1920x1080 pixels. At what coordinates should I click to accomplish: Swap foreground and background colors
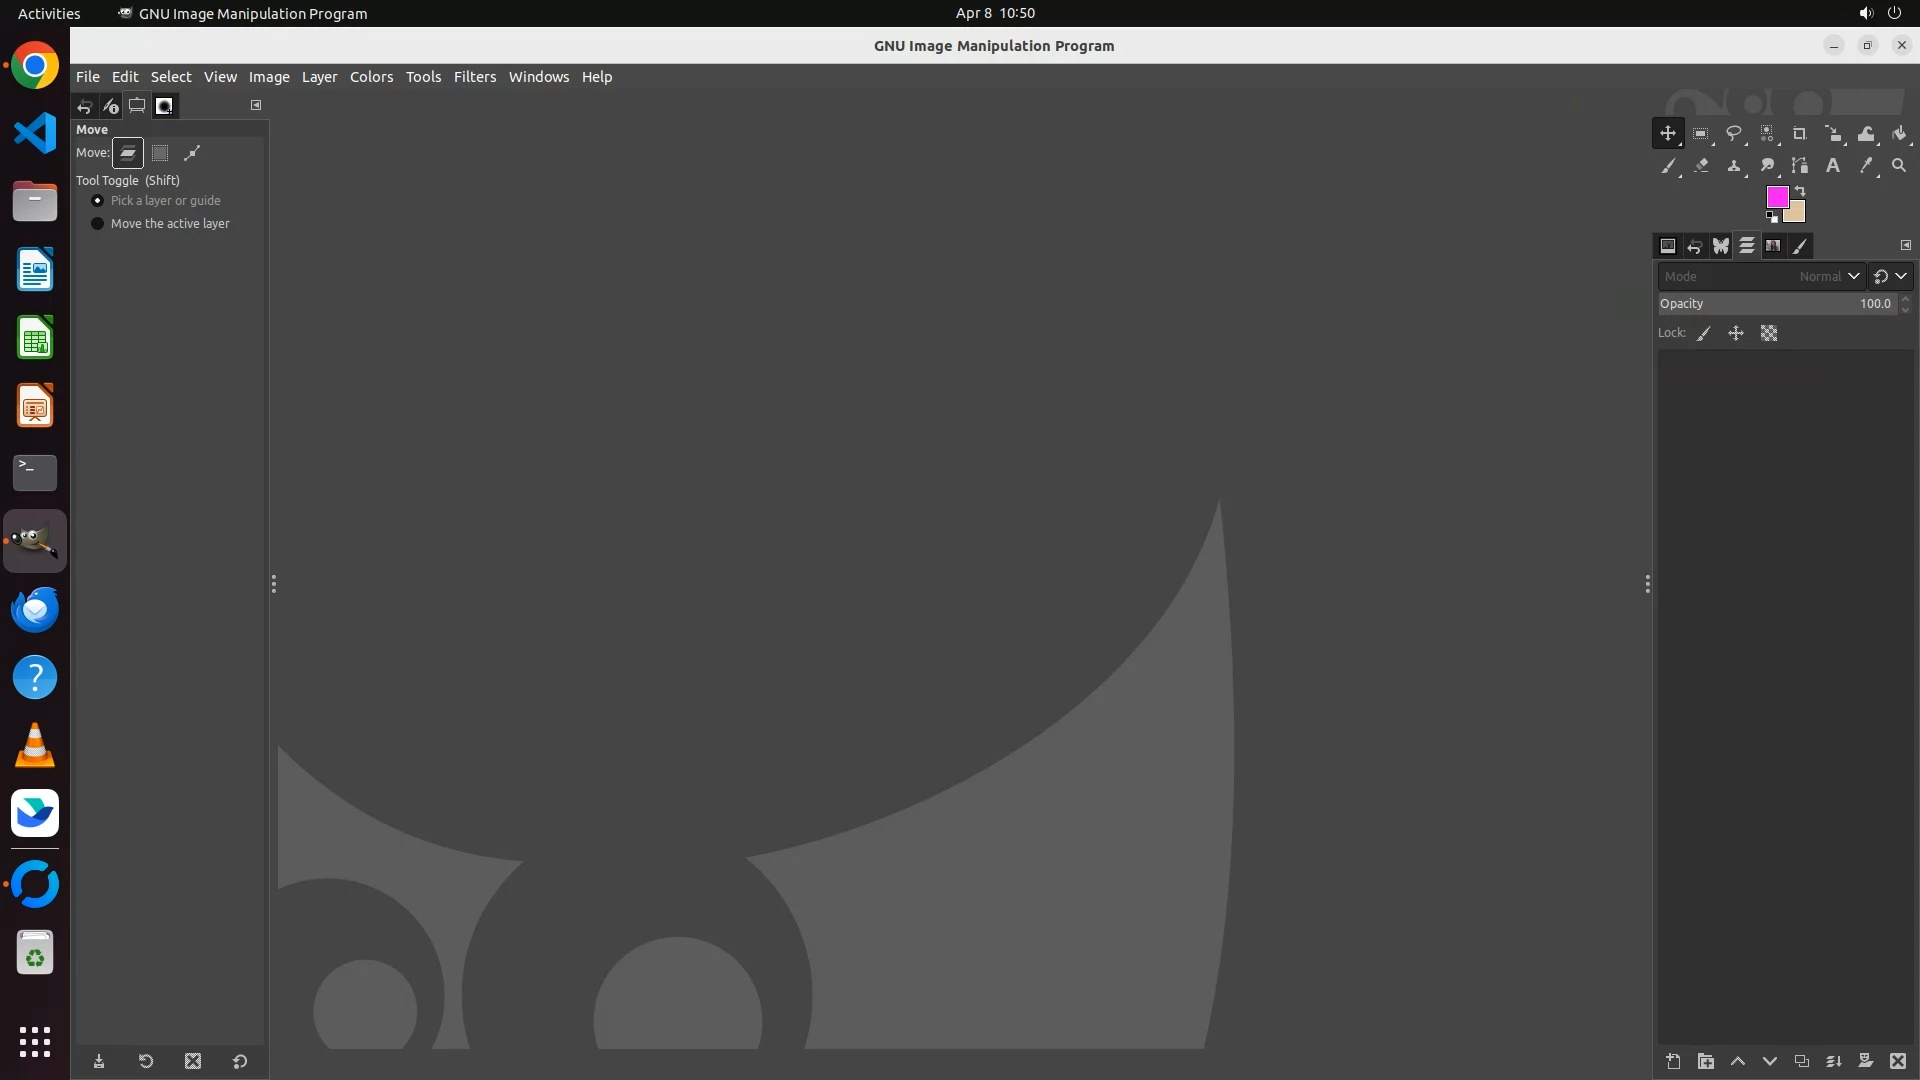tap(1800, 190)
